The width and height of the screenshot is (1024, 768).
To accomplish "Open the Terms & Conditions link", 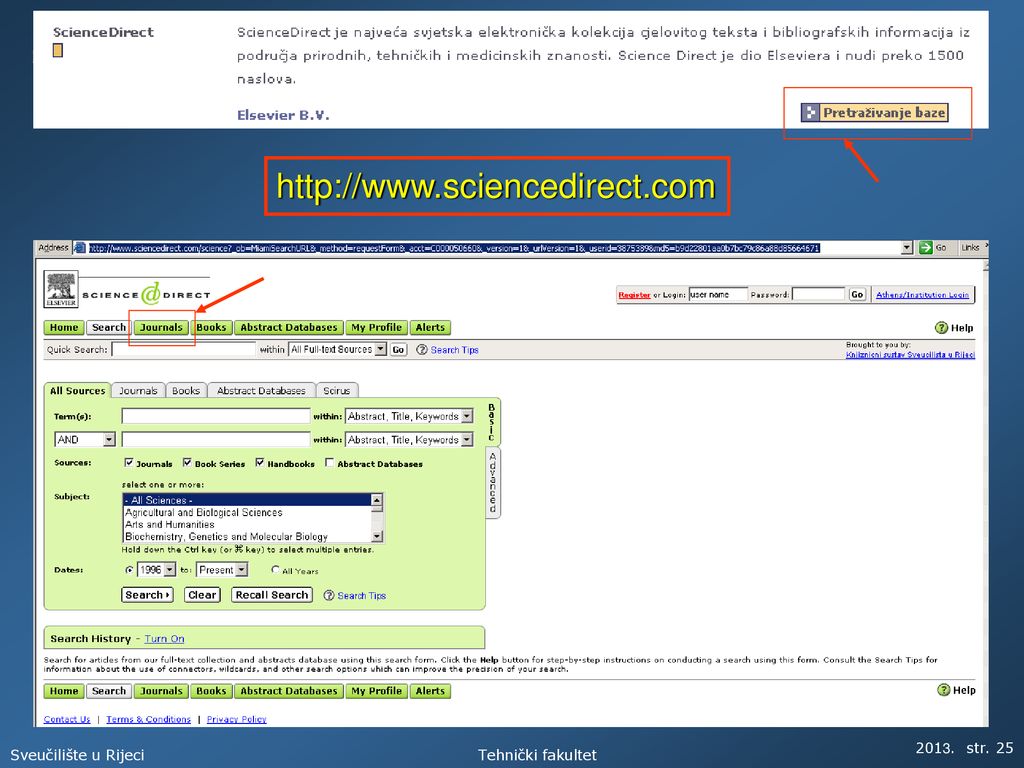I will (148, 719).
